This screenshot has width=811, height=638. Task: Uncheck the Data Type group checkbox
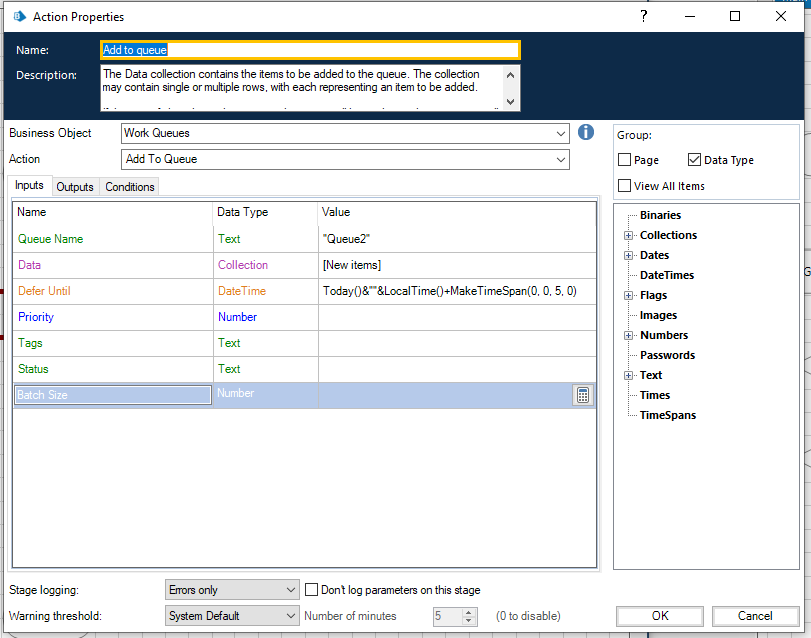click(x=695, y=160)
